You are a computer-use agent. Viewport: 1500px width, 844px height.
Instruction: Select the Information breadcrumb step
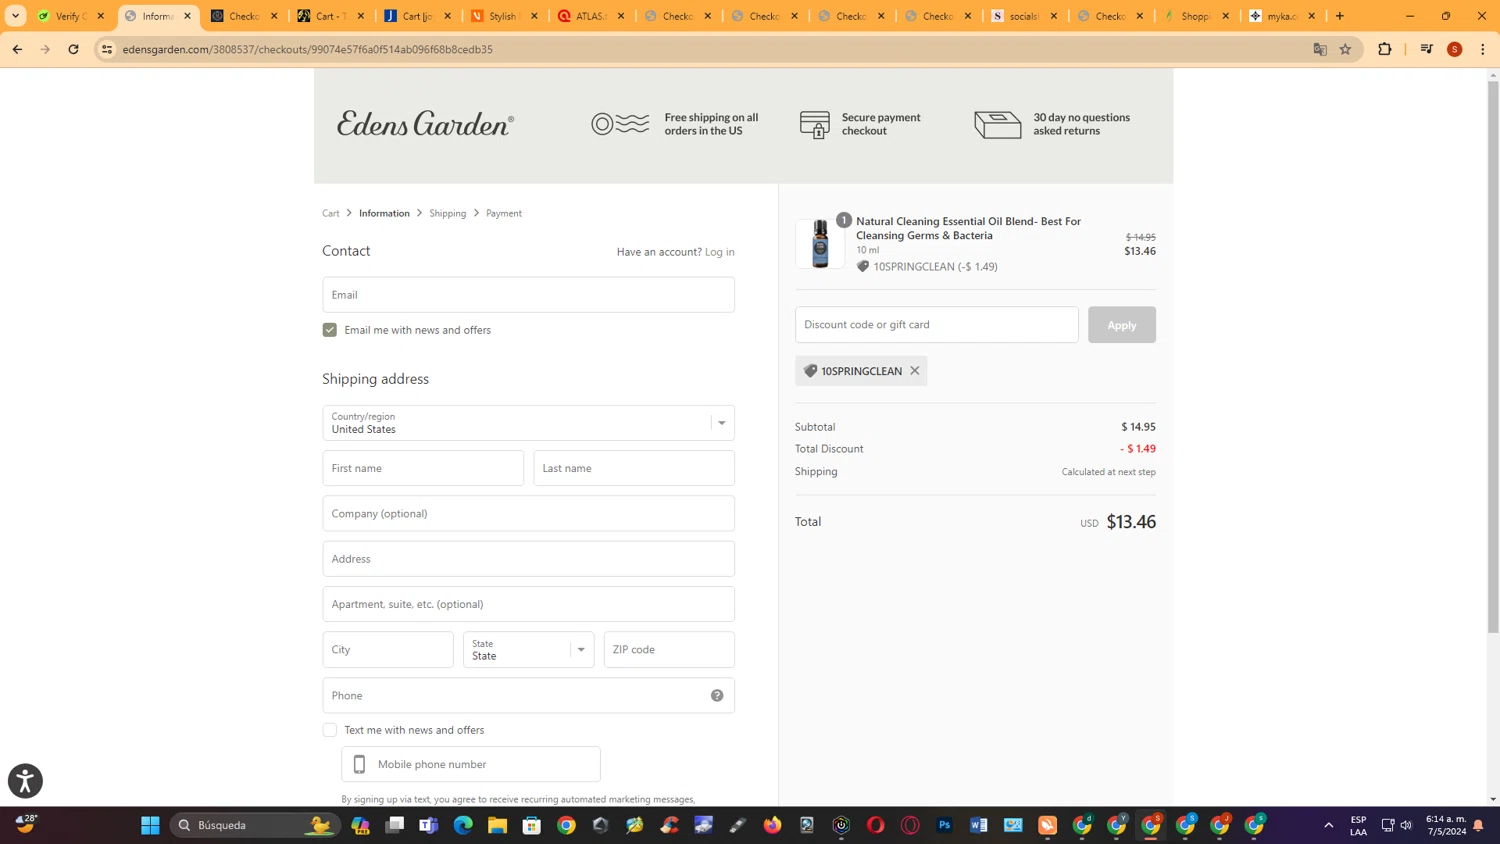tap(384, 213)
